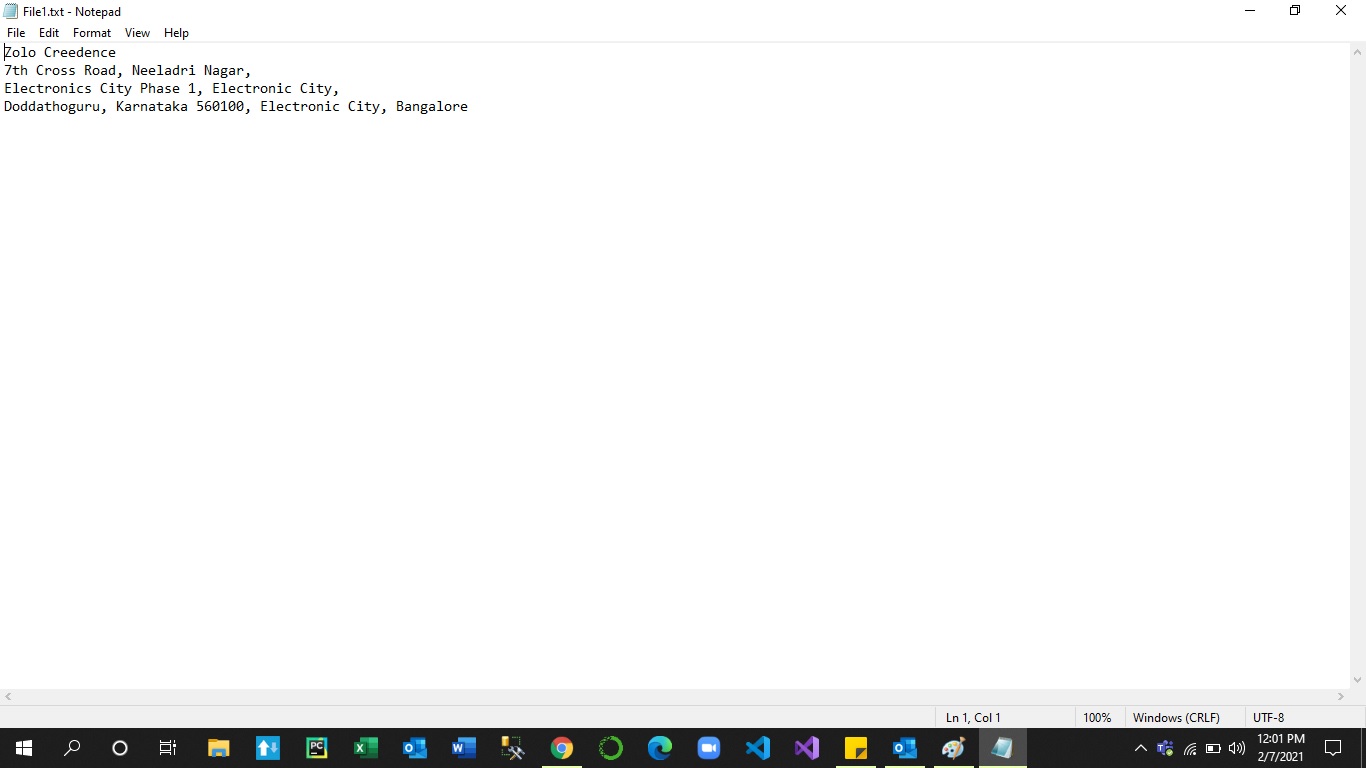Viewport: 1366px width, 768px height.
Task: Open Microsoft Edge from the taskbar
Action: click(x=659, y=748)
